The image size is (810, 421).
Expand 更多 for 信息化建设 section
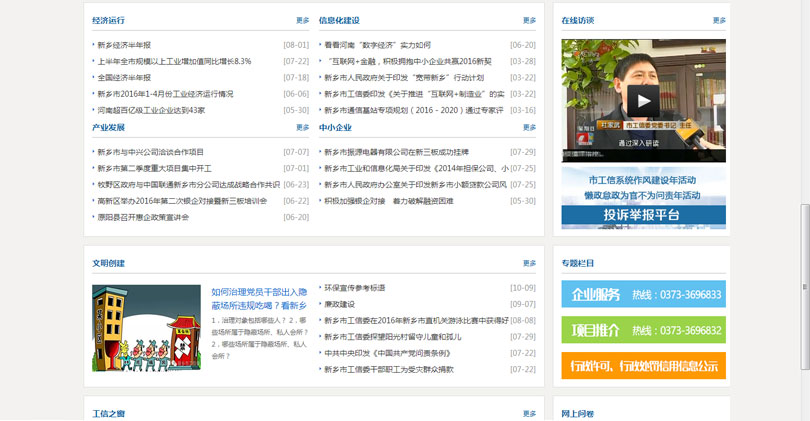(529, 20)
